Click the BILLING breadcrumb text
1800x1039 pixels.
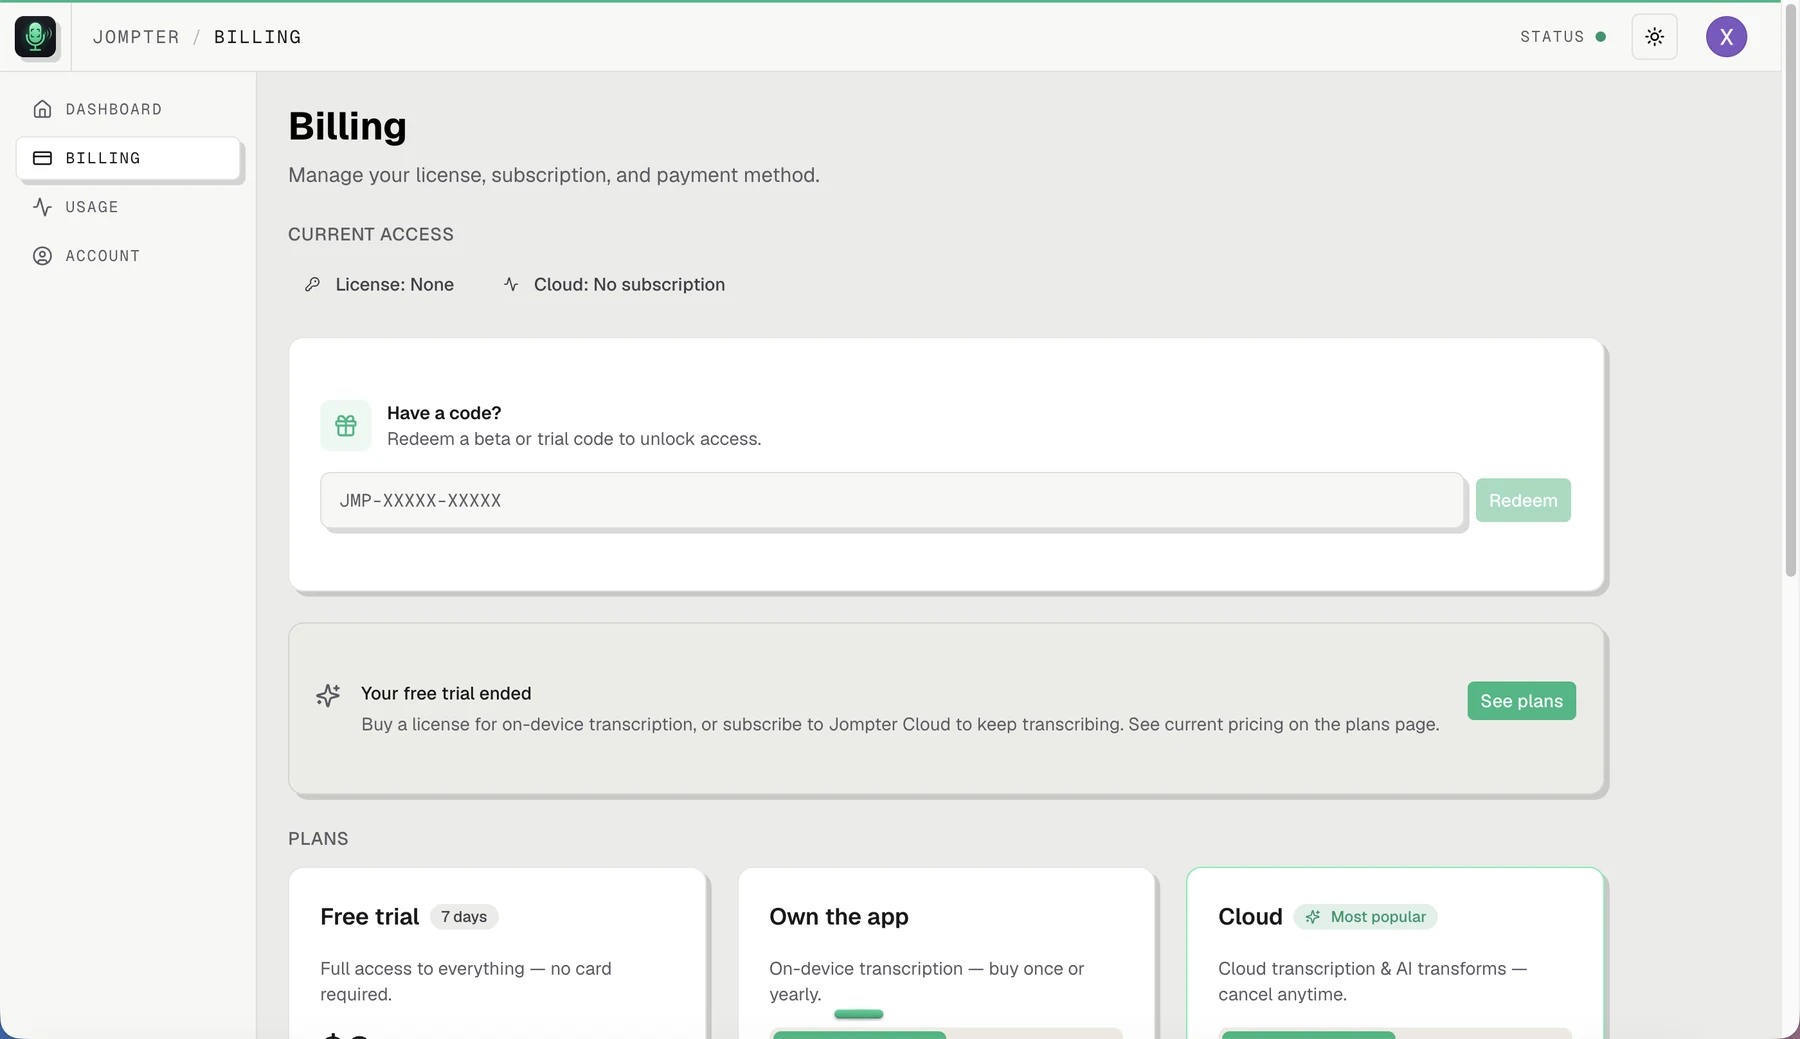point(257,37)
